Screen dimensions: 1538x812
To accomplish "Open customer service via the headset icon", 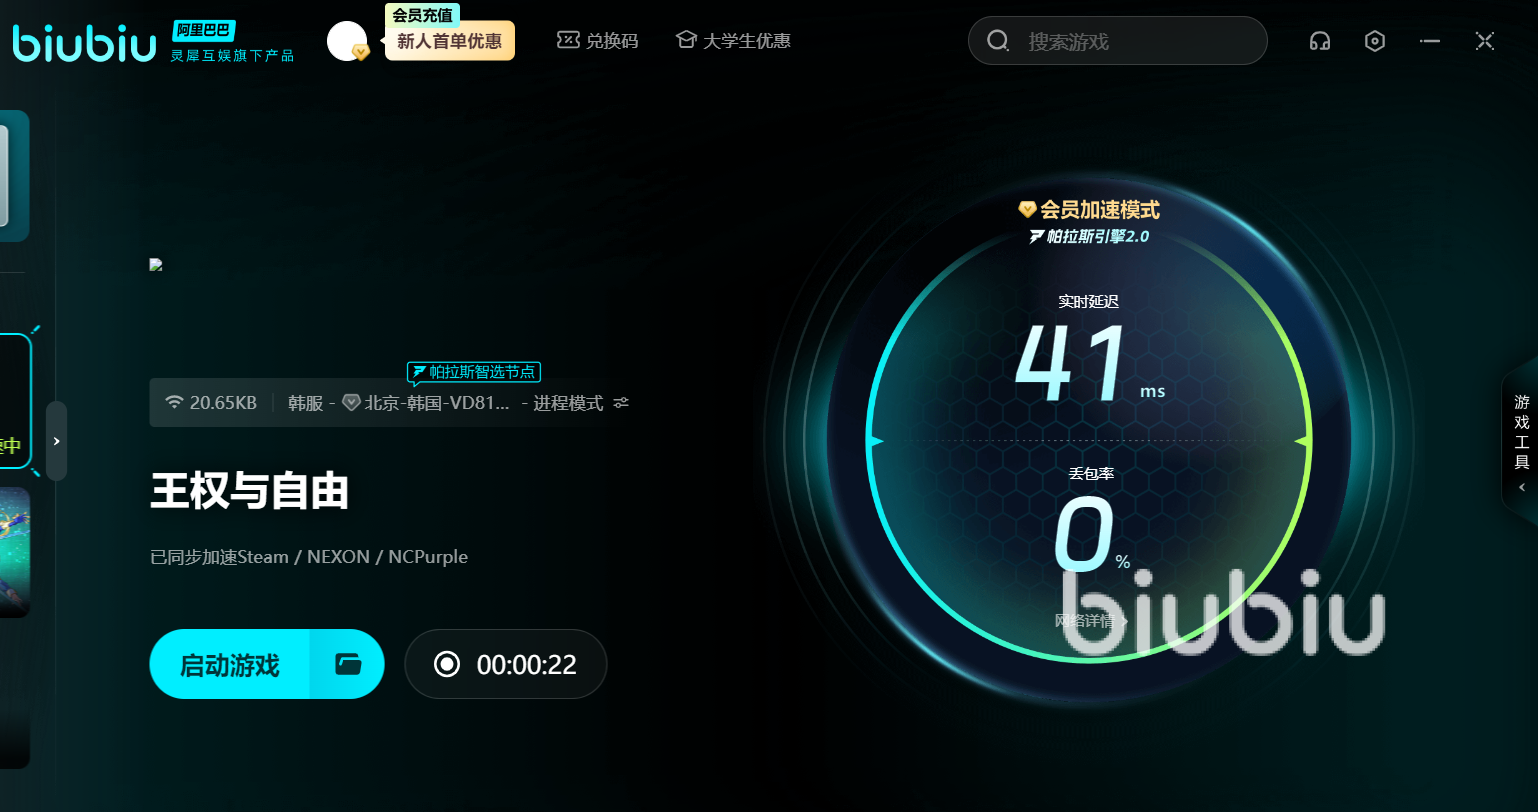I will 1320,41.
